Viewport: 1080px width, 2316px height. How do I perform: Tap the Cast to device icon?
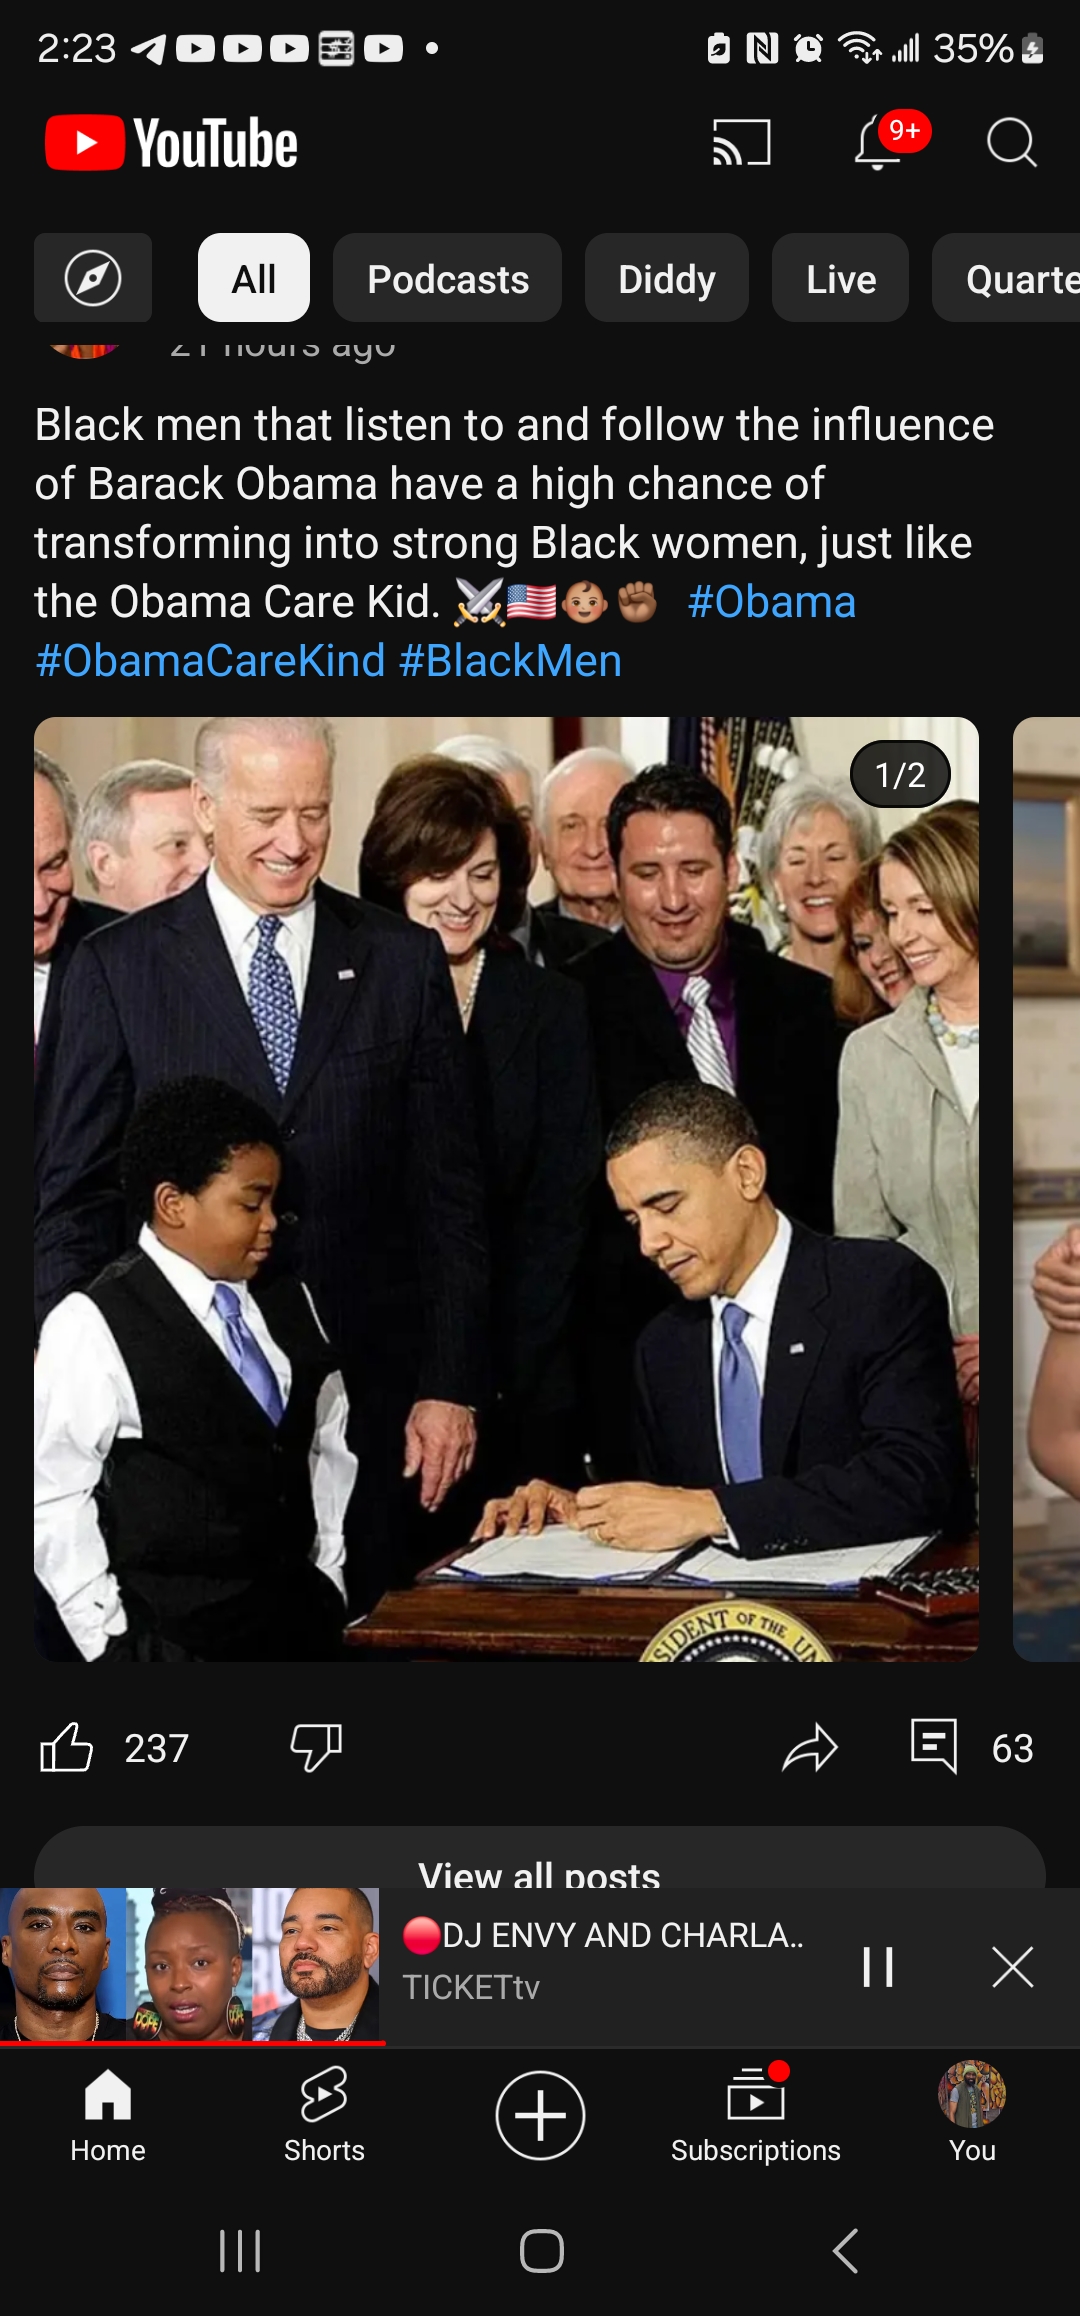tap(741, 142)
